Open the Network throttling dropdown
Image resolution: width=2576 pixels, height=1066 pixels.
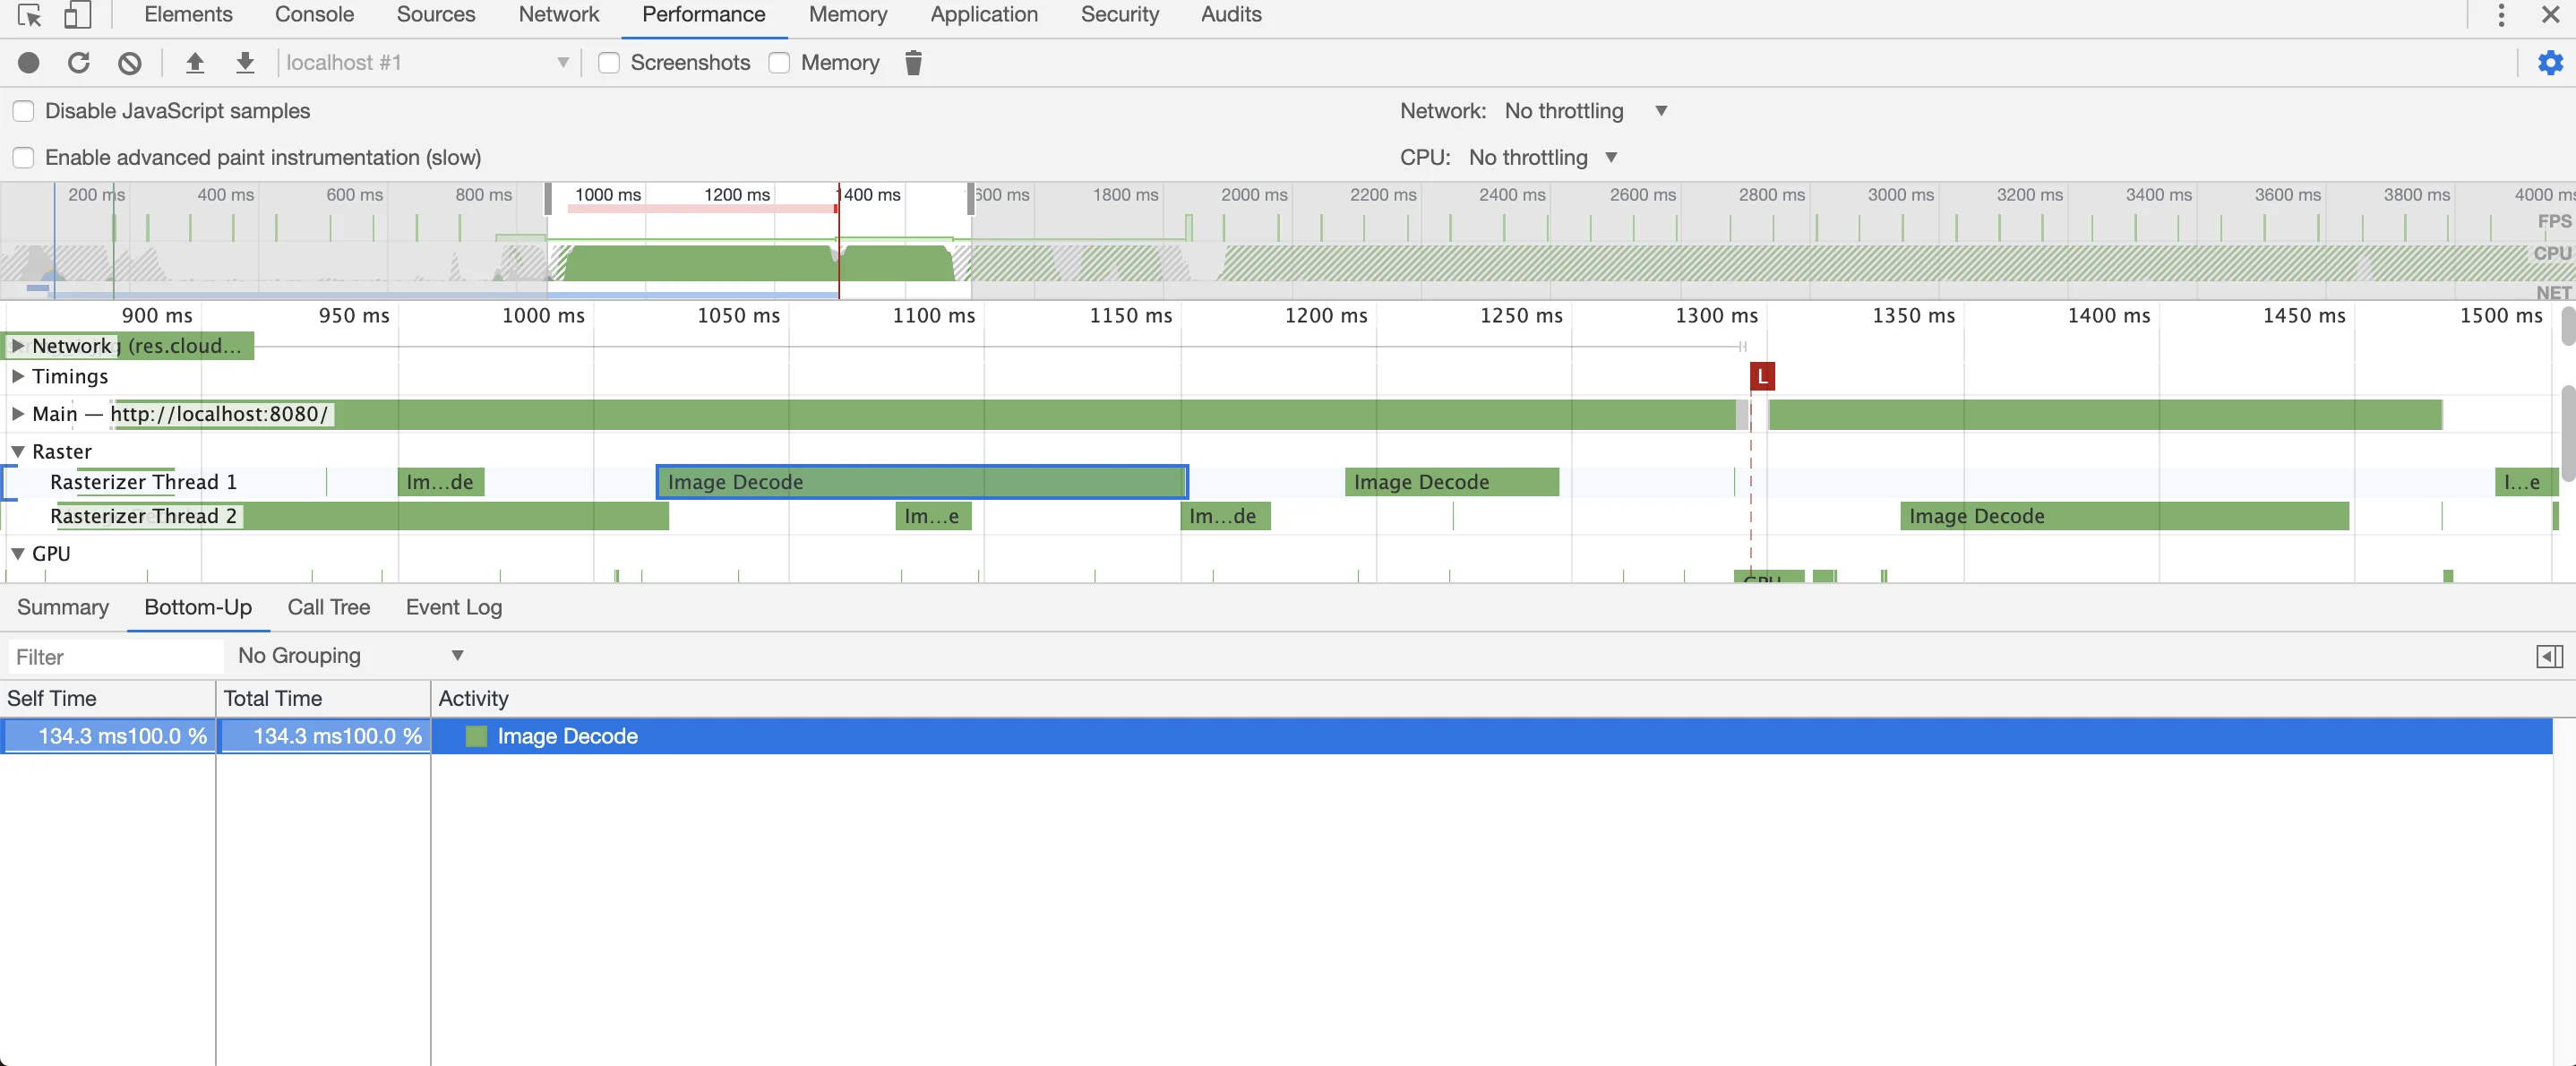coord(1661,111)
